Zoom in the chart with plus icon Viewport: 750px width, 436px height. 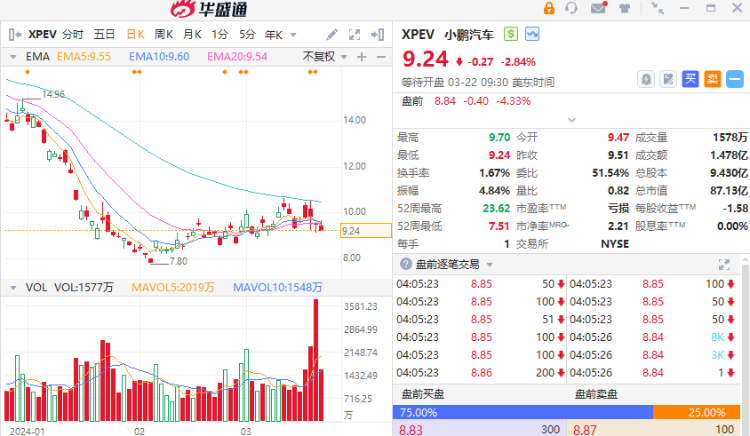(362, 57)
